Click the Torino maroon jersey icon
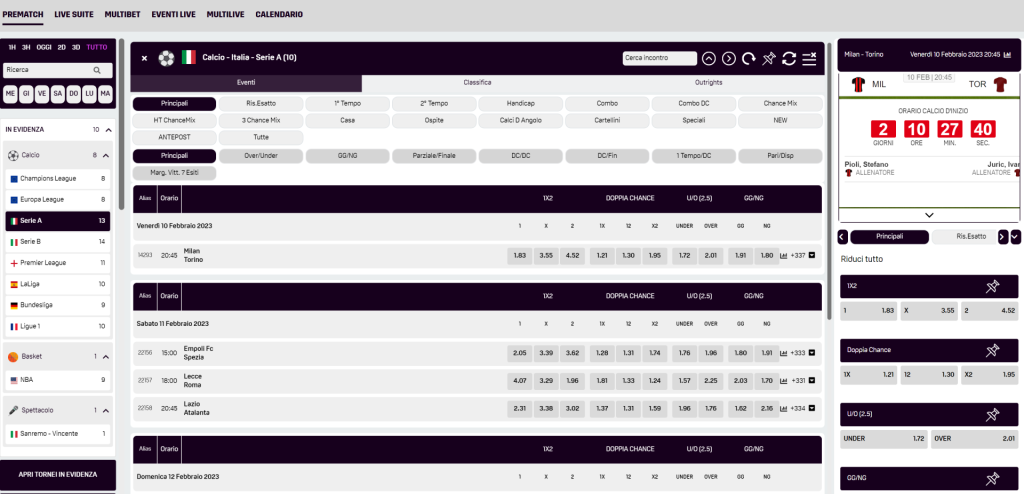This screenshot has height=494, width=1024. point(1000,84)
